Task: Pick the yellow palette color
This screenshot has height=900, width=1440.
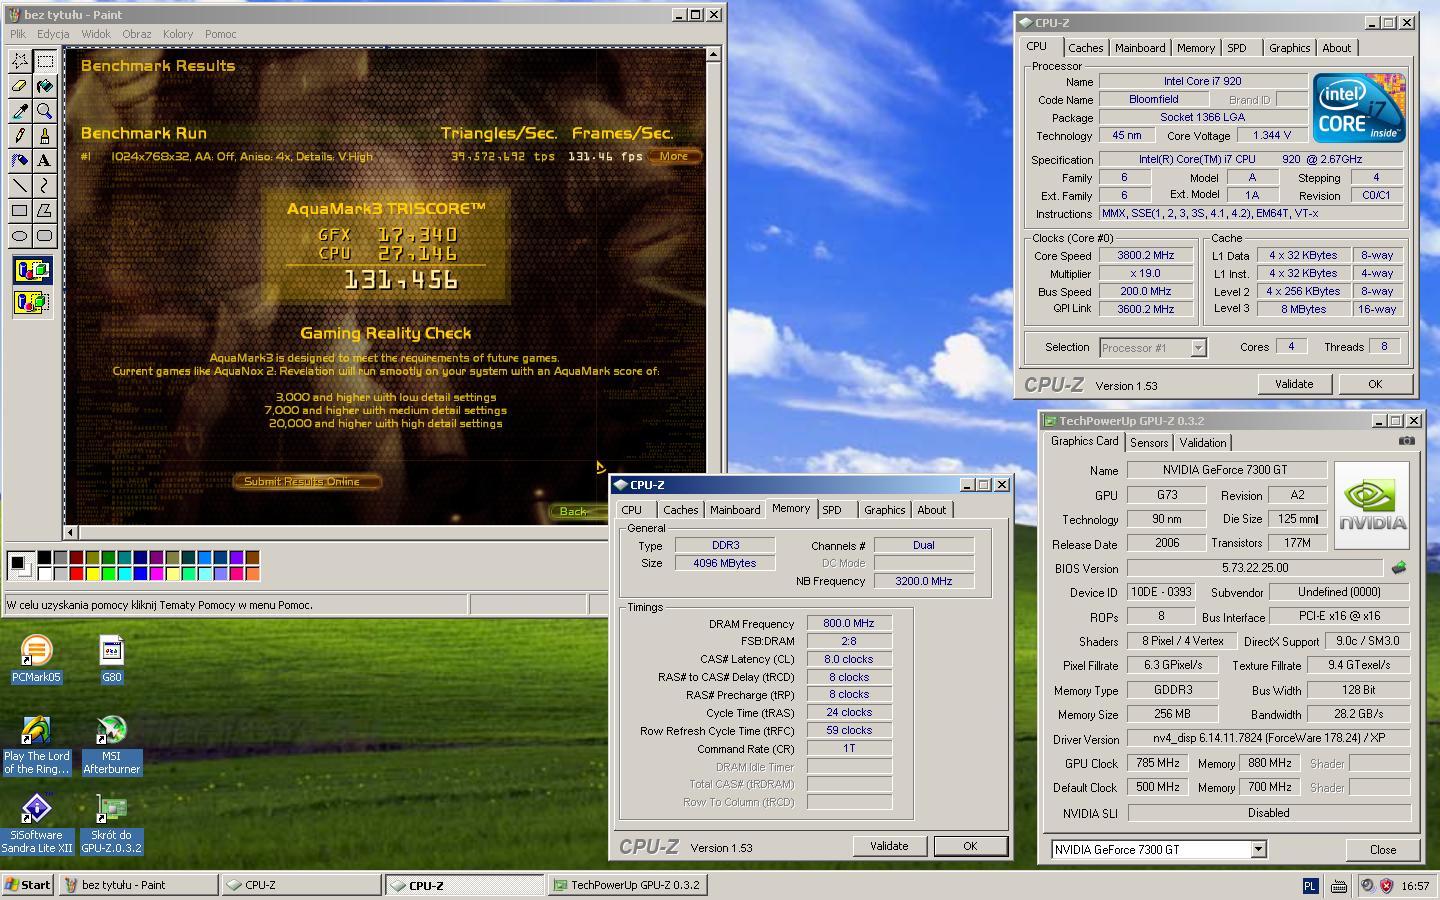Action: [x=92, y=573]
